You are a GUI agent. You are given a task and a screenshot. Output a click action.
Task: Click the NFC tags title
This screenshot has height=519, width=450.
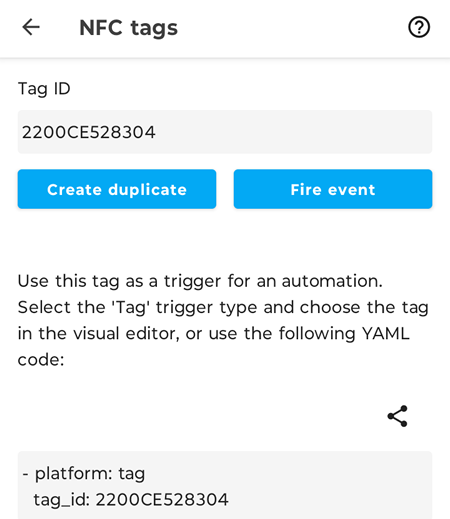tap(129, 28)
